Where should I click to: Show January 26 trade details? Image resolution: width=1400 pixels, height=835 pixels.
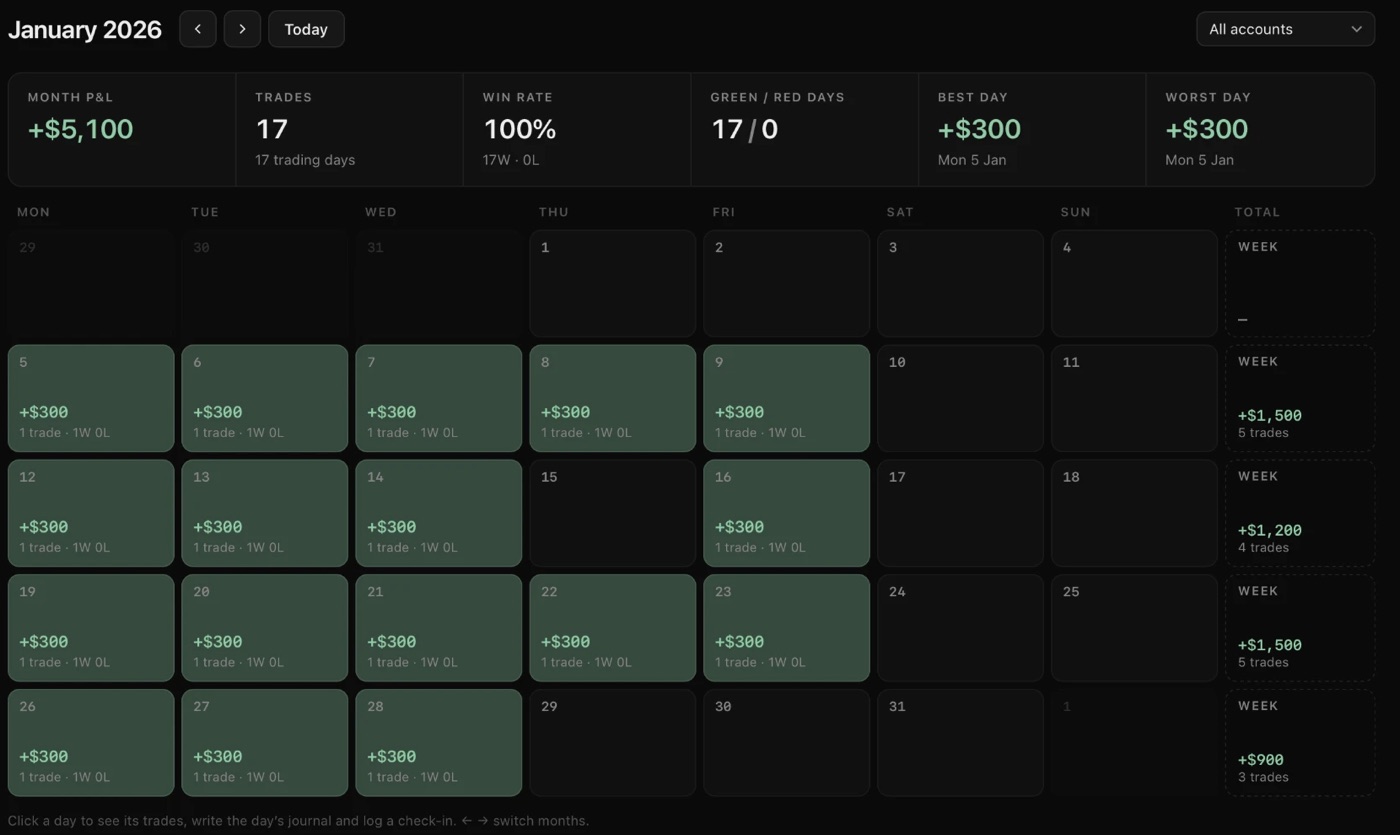[91, 743]
